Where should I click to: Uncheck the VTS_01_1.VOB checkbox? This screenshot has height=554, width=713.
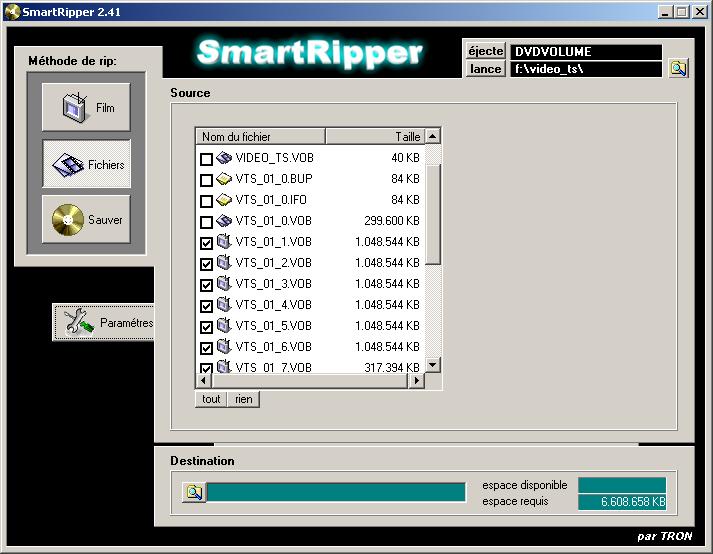[206, 243]
